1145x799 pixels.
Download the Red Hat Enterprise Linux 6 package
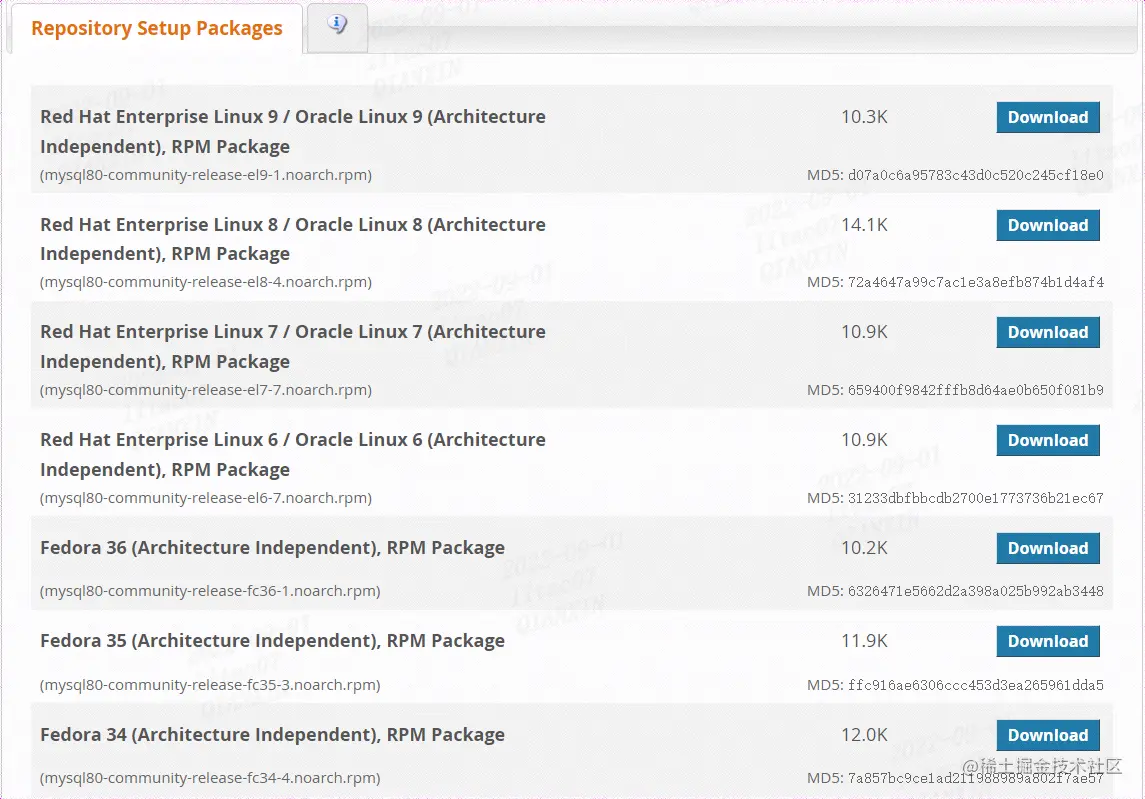point(1048,440)
